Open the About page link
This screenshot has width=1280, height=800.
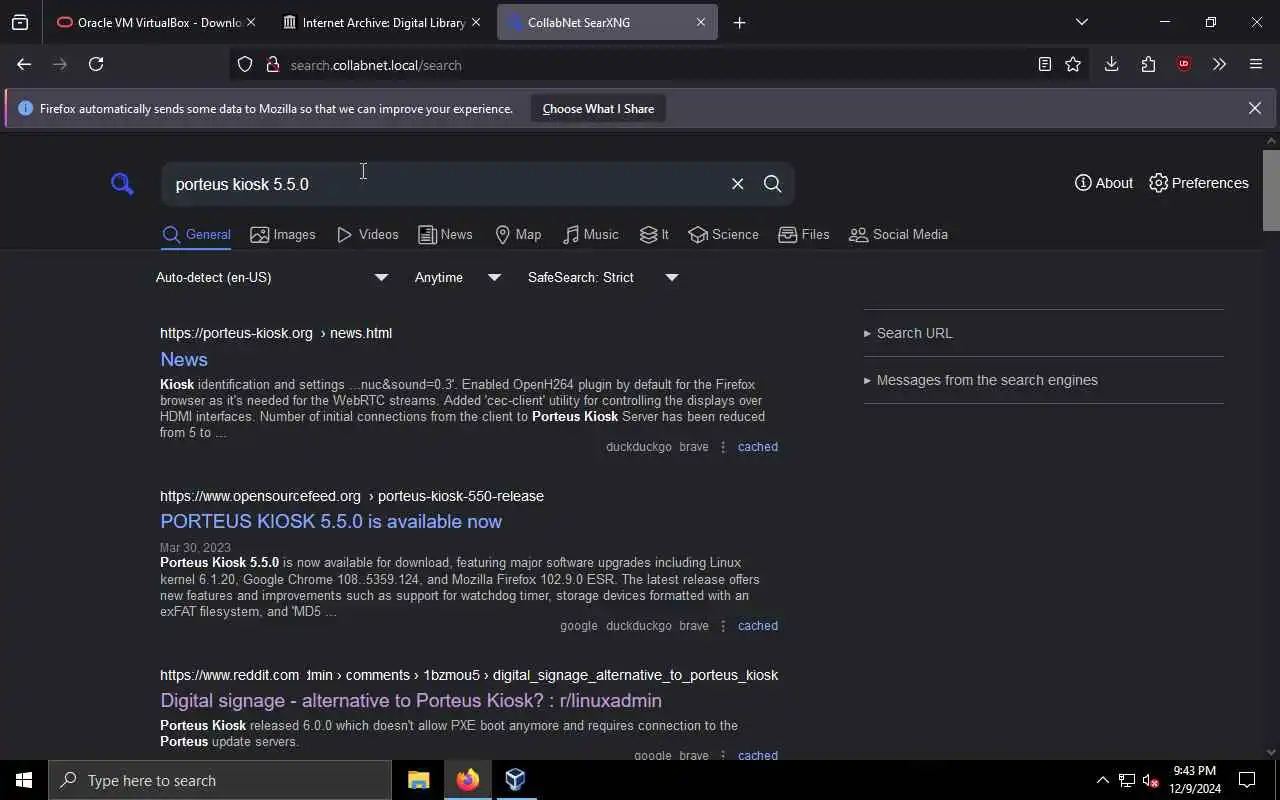[x=1103, y=183]
